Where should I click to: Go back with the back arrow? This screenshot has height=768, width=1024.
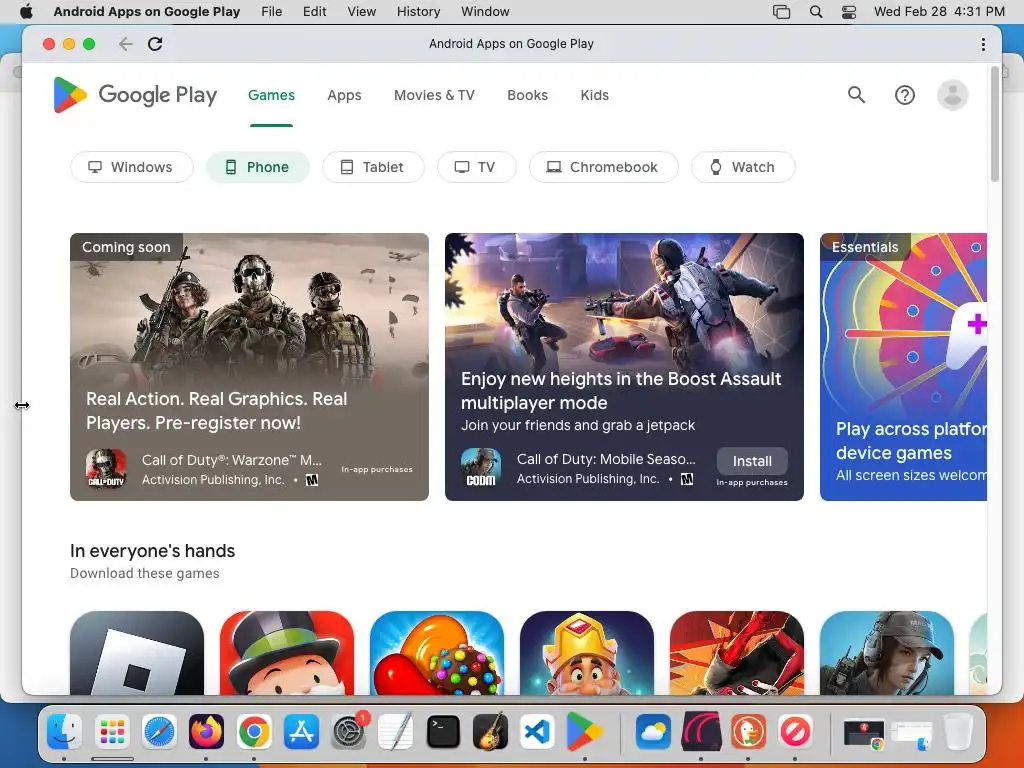[x=125, y=44]
